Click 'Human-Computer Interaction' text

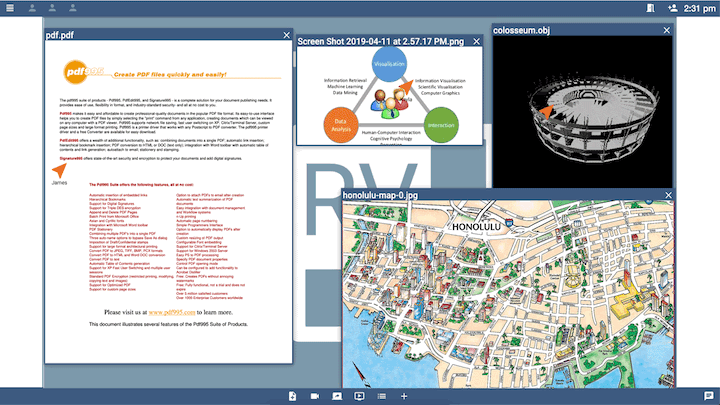click(x=391, y=132)
